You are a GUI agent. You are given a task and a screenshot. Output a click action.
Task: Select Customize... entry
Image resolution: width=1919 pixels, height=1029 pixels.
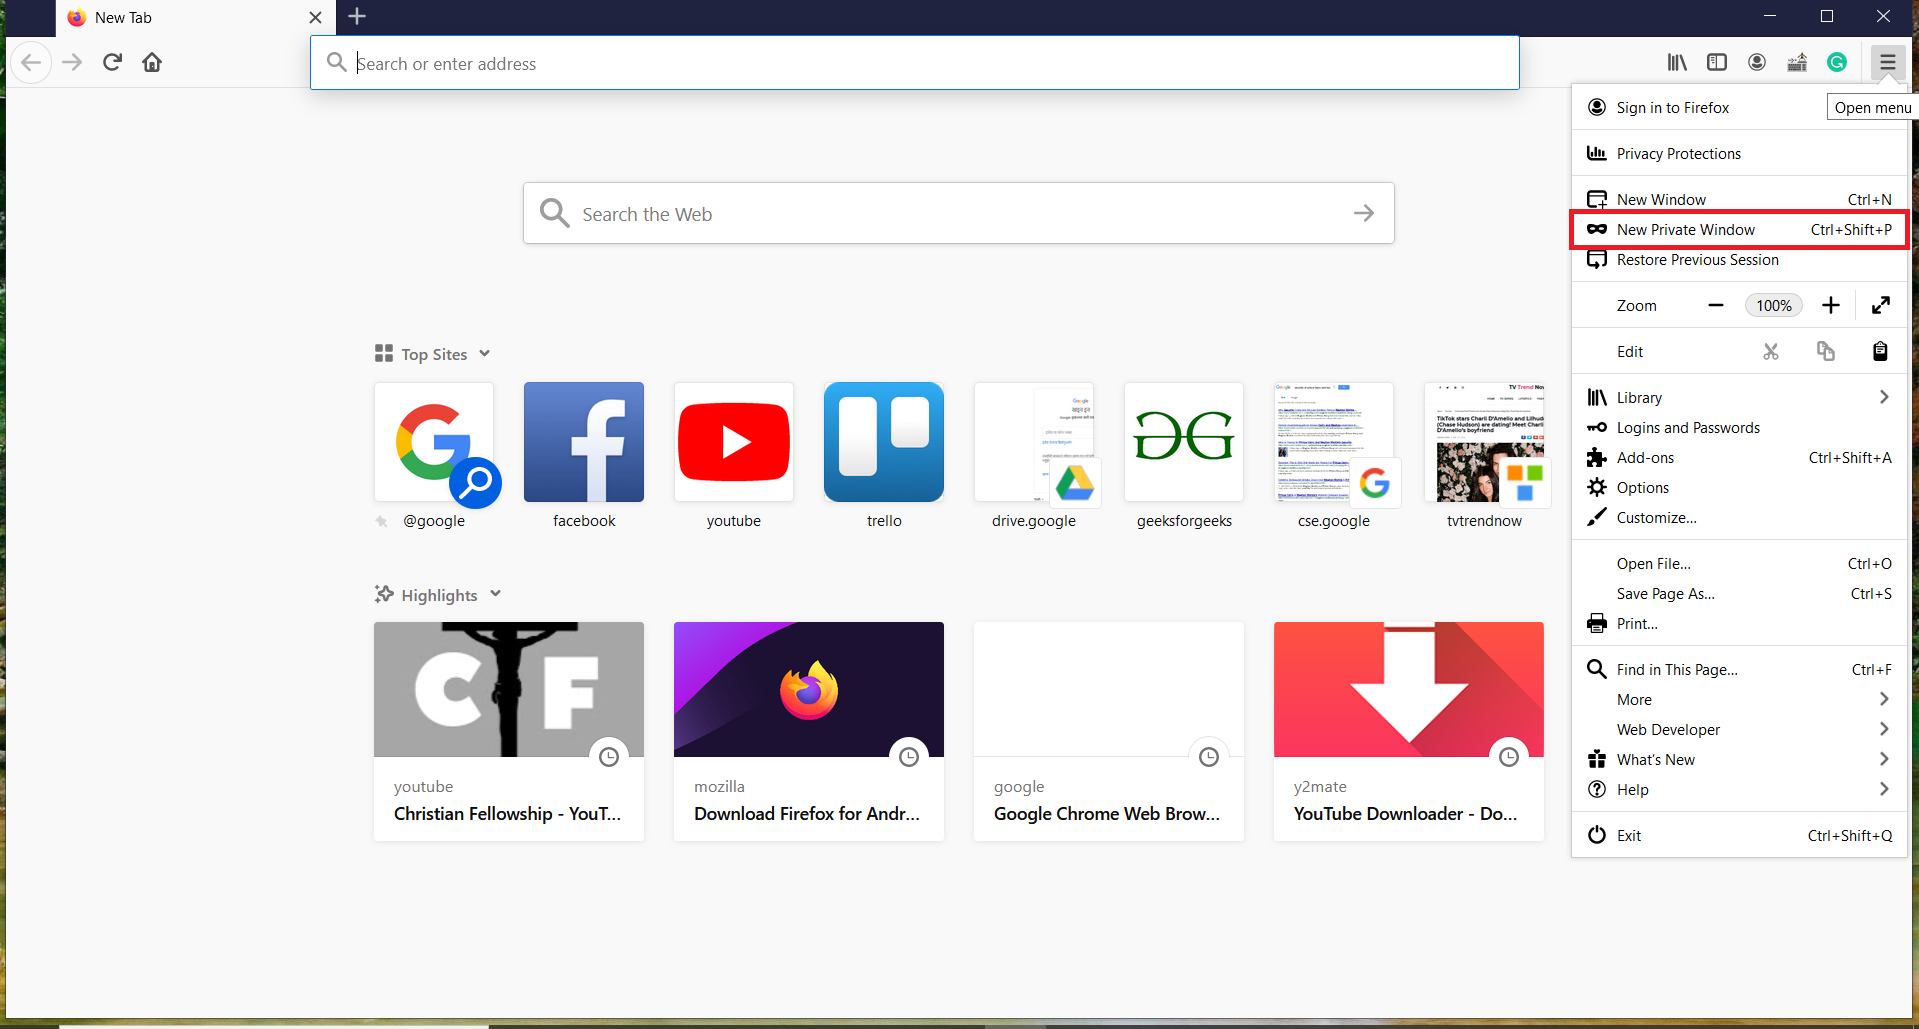1739,517
